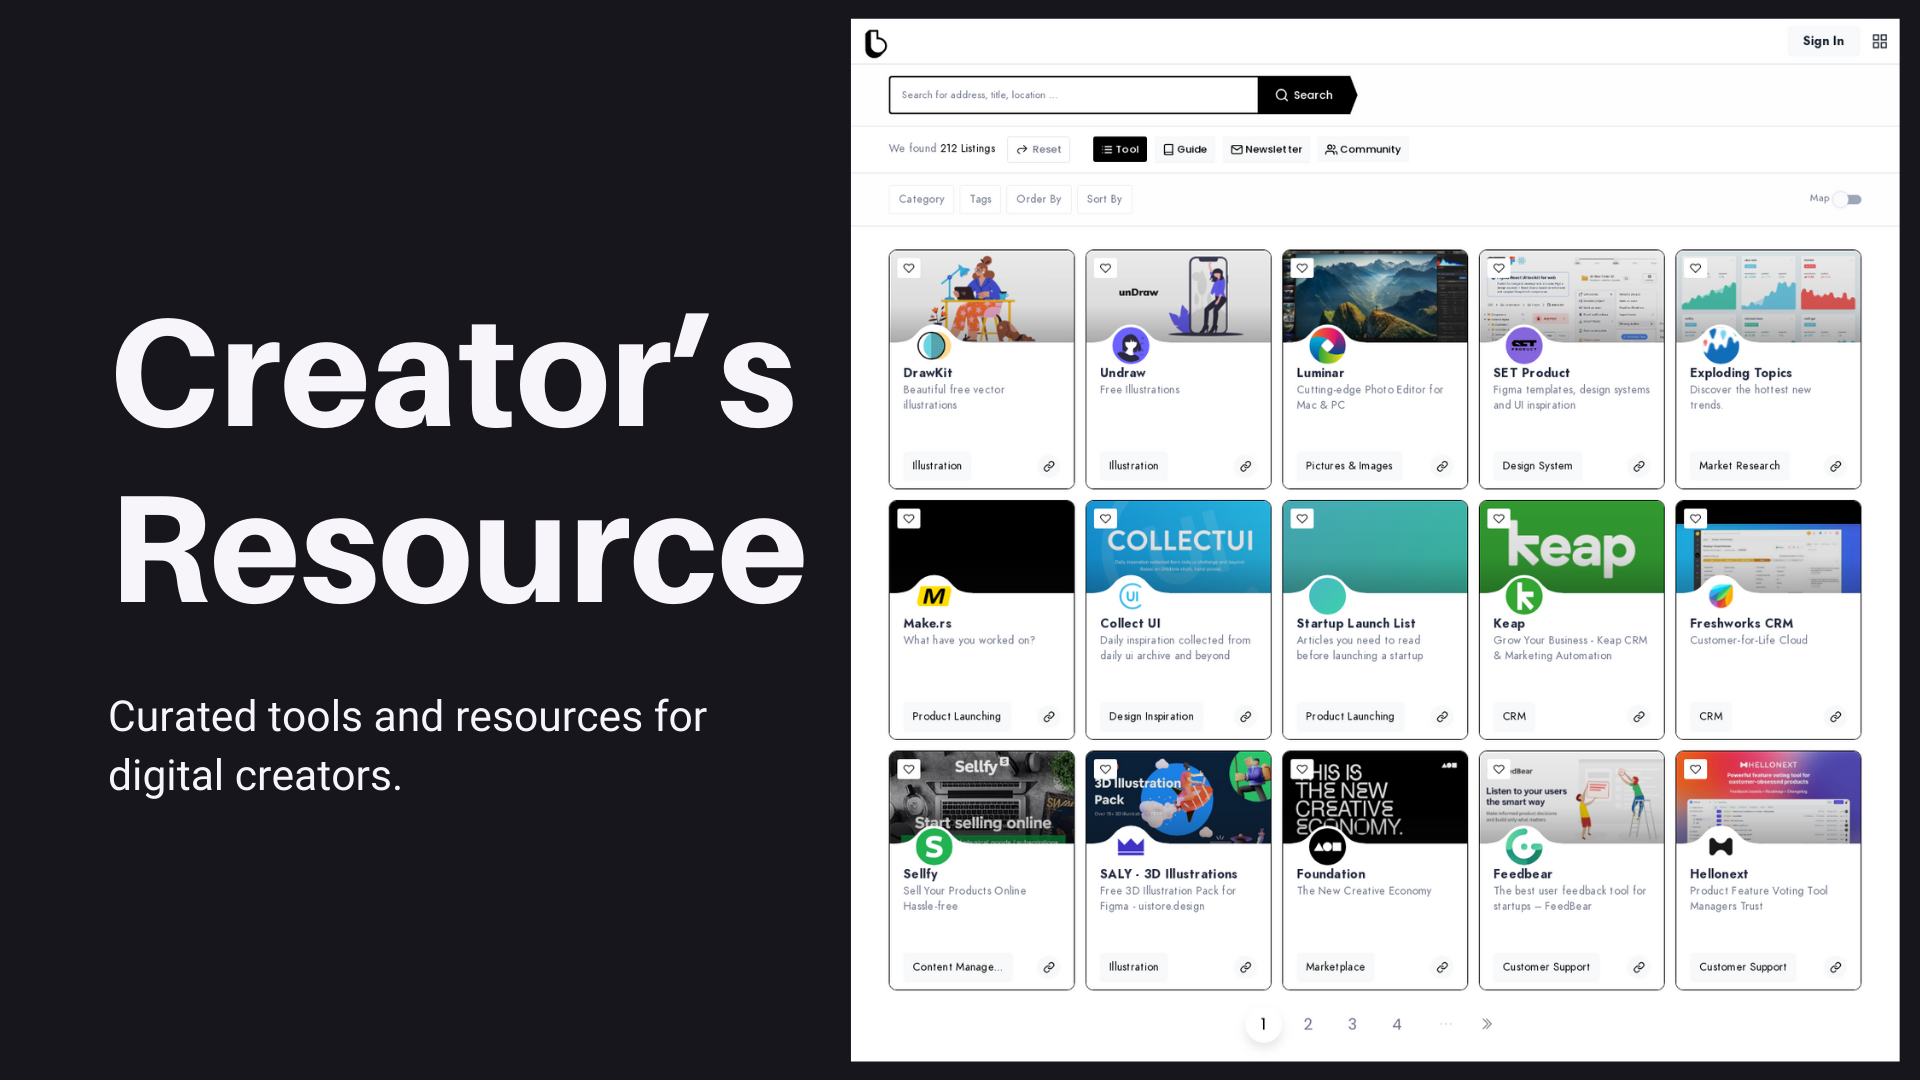Click the Sign In button
Viewport: 1920px width, 1080px height.
1823,41
